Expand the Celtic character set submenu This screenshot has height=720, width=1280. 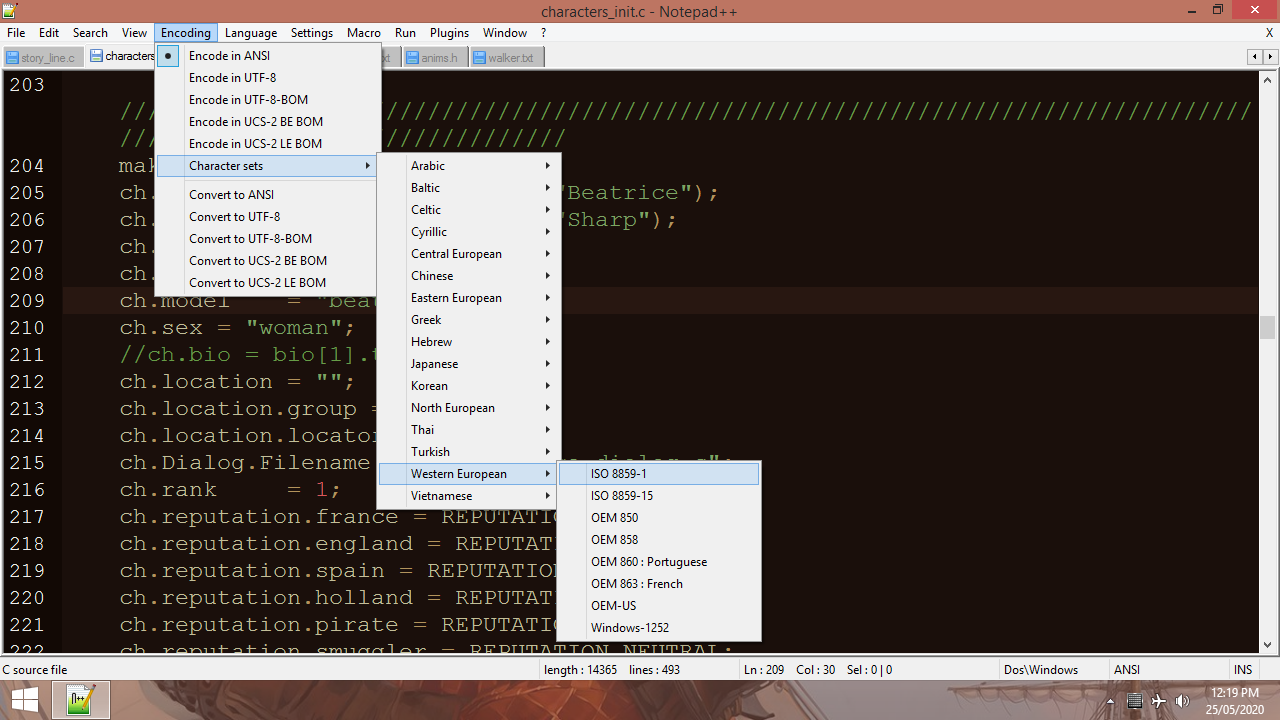(469, 210)
